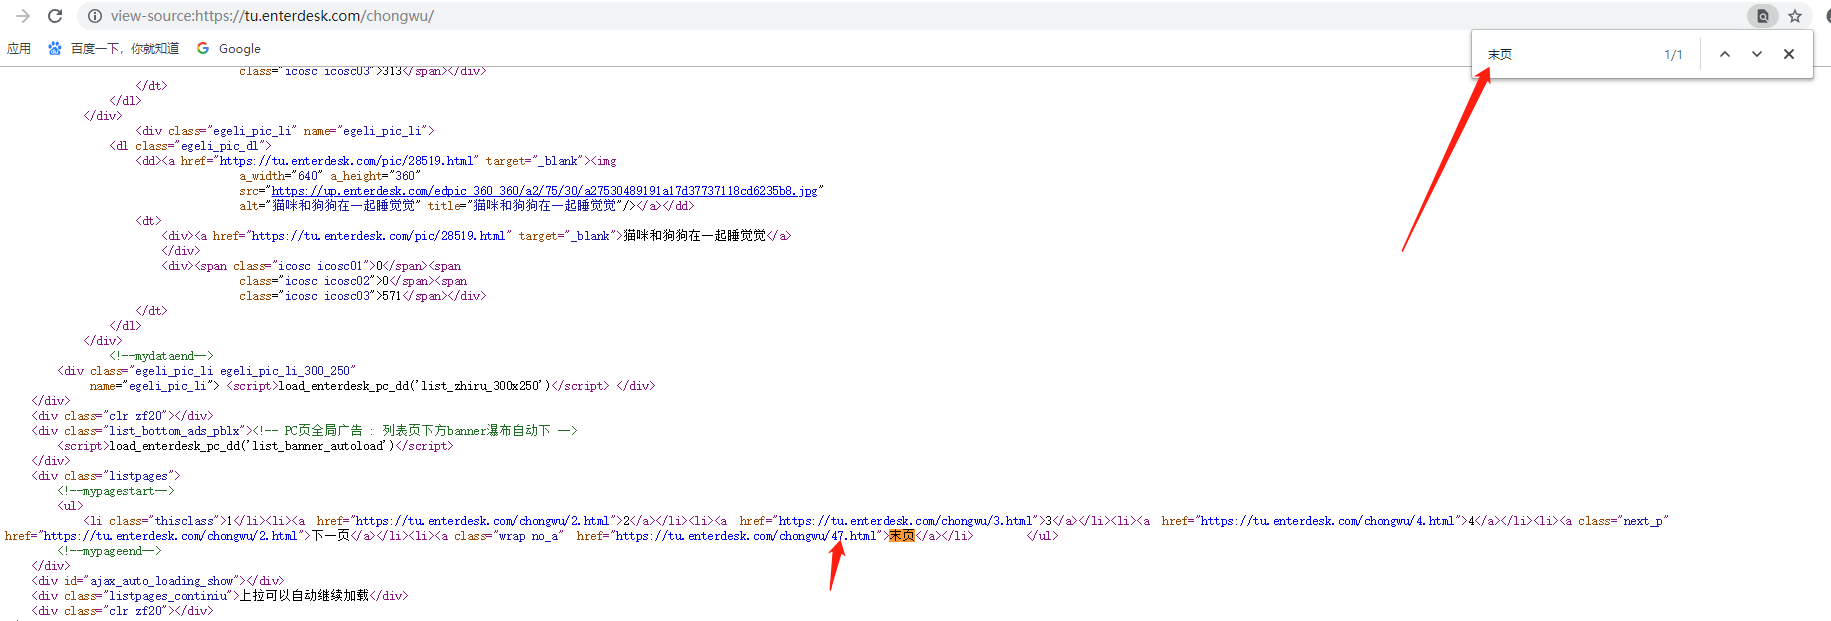Click the 1/1 match counter
This screenshot has height=621, width=1831.
1673,55
